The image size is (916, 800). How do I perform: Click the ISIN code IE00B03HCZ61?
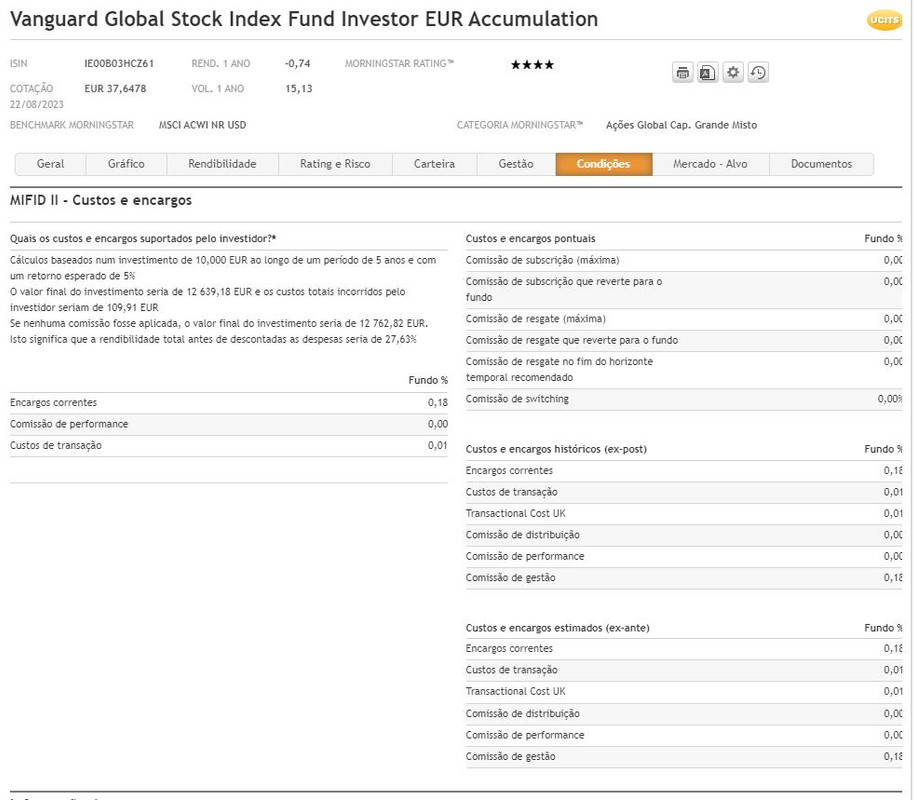119,64
